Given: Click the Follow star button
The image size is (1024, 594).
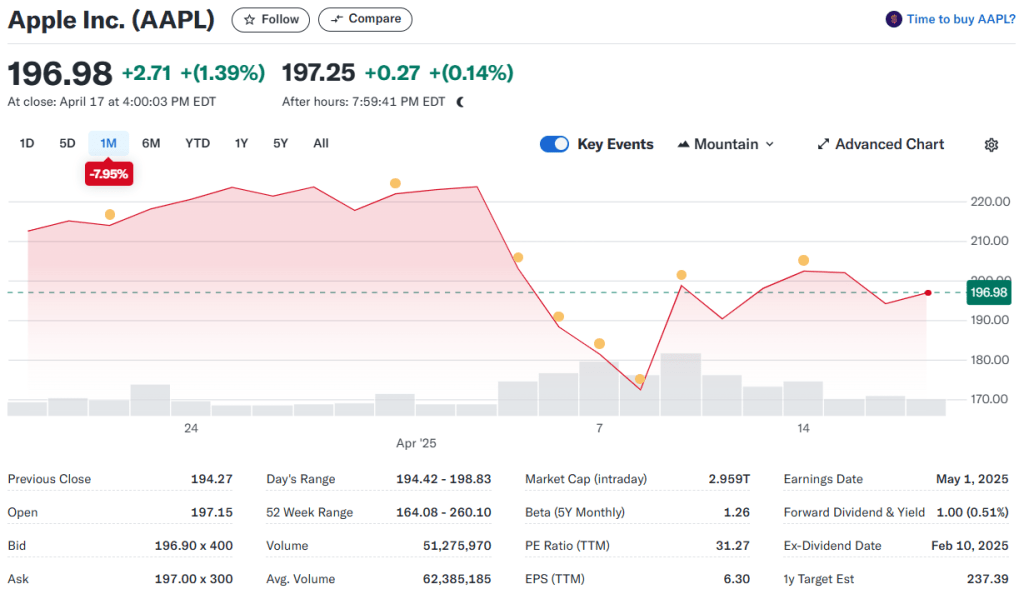Looking at the screenshot, I should coord(270,20).
